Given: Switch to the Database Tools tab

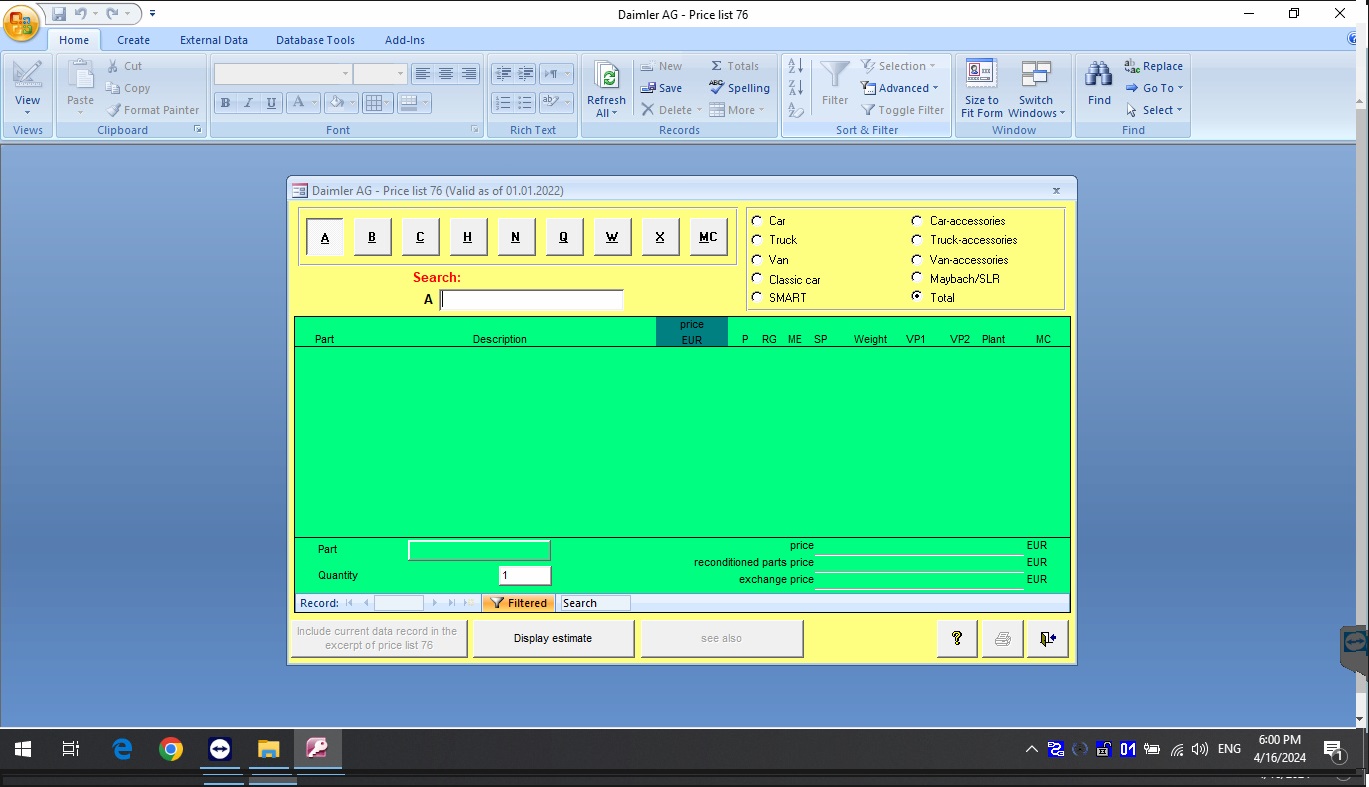Looking at the screenshot, I should tap(315, 40).
